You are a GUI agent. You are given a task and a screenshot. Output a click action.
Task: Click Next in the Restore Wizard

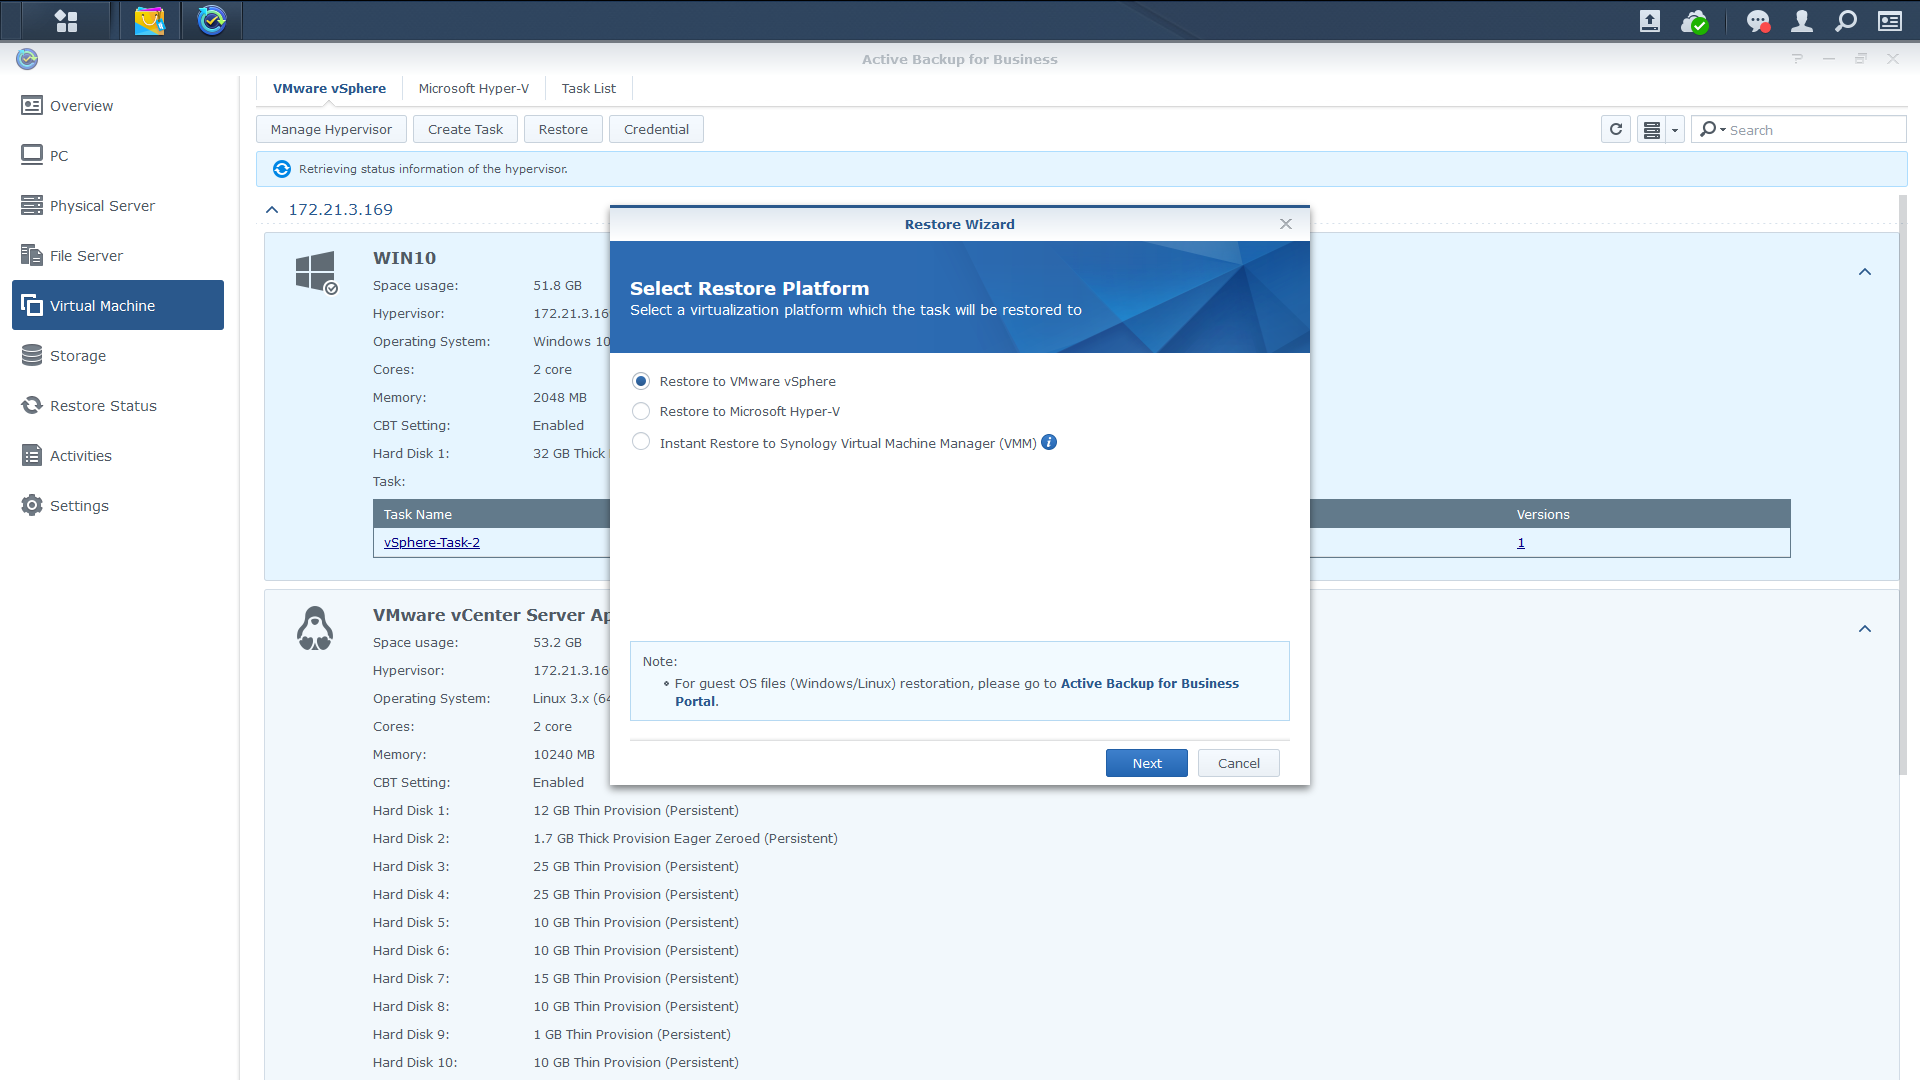point(1146,763)
